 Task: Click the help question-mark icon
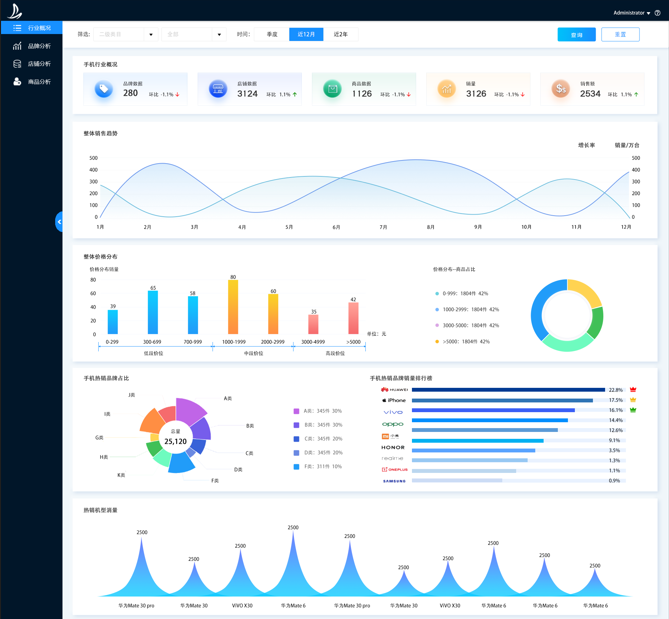click(x=657, y=13)
